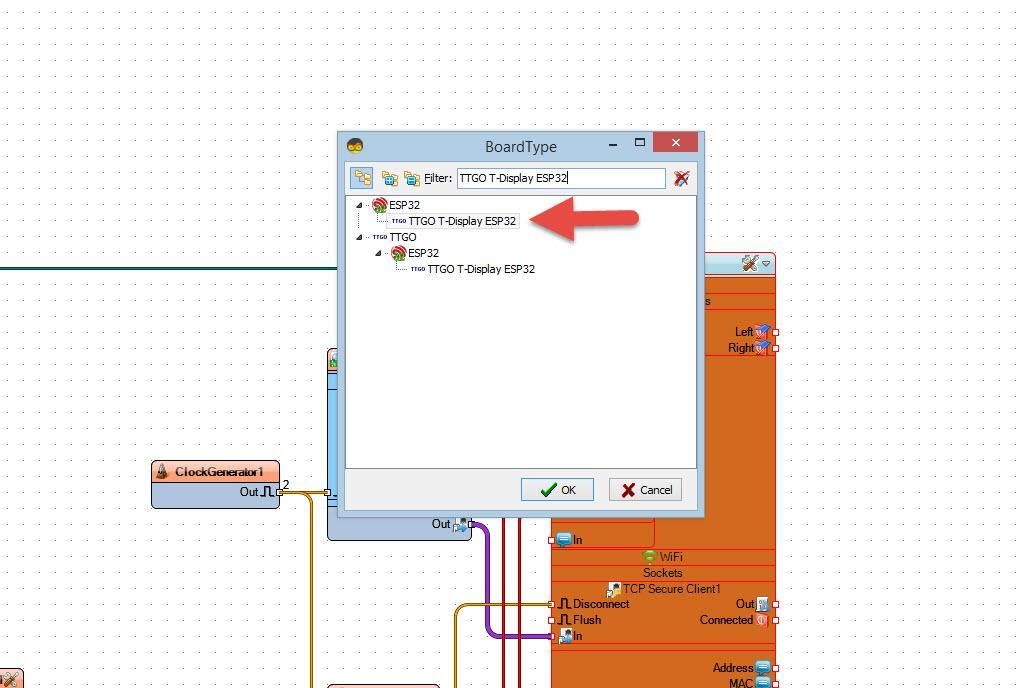
Task: Confirm board selection with OK
Action: coord(557,490)
